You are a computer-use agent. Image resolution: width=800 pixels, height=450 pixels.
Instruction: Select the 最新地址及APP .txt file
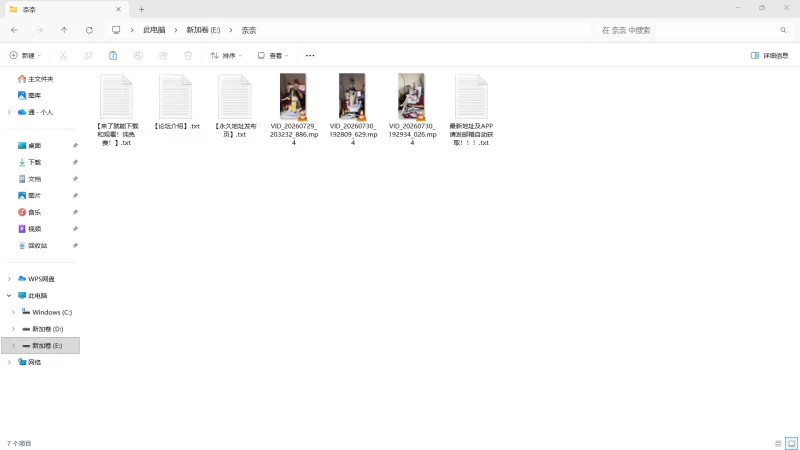pos(471,110)
